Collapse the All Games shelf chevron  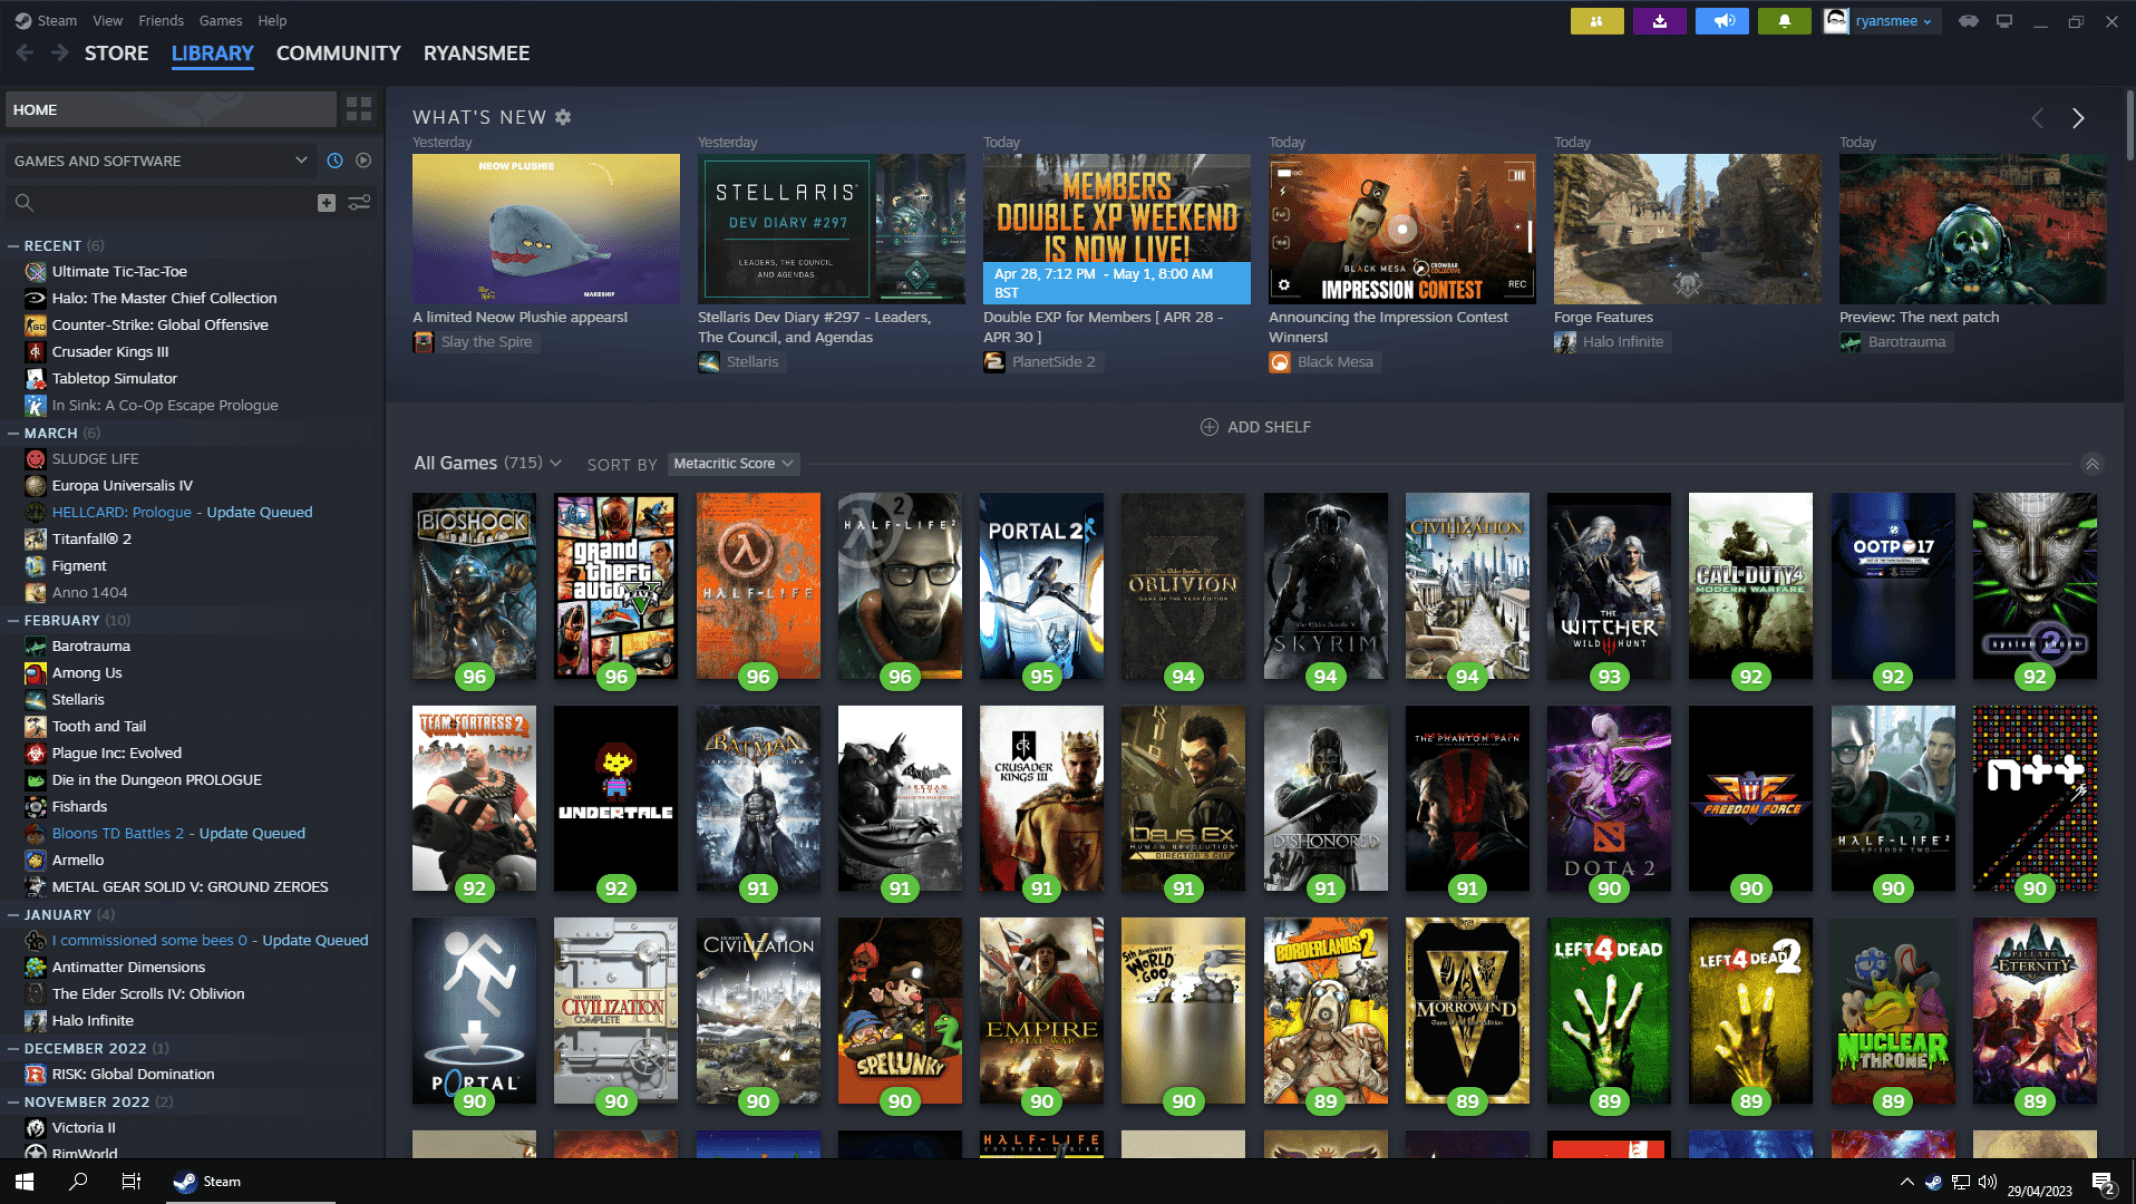click(x=2091, y=464)
